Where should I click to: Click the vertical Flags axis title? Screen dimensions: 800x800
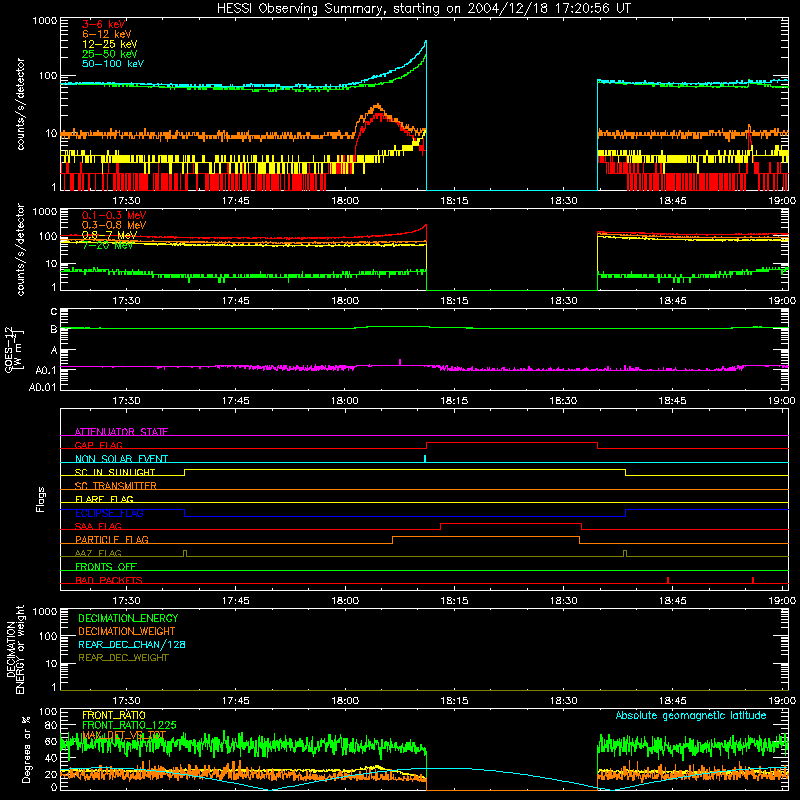click(40, 499)
